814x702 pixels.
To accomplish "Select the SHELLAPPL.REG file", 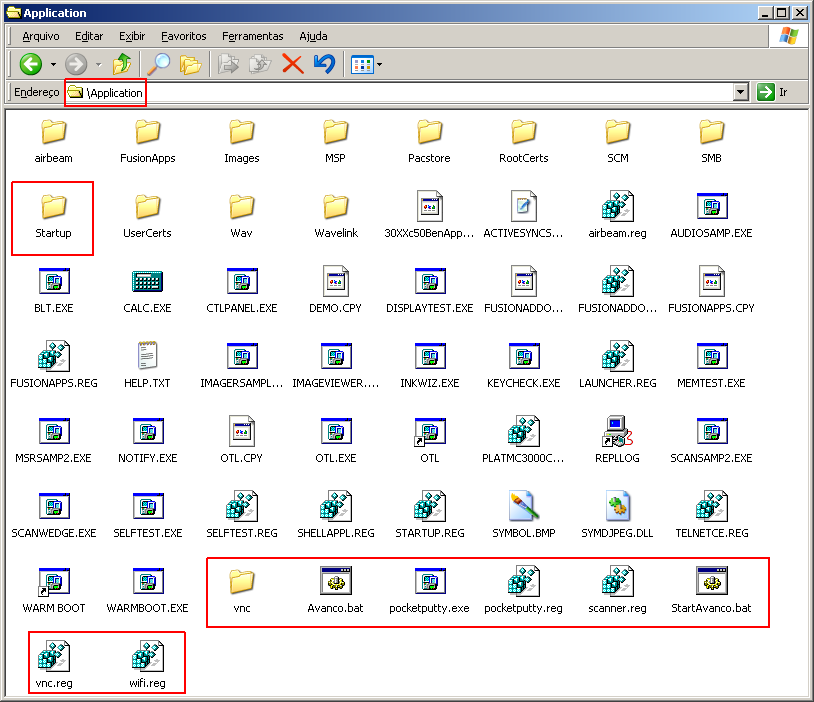I will pyautogui.click(x=336, y=516).
